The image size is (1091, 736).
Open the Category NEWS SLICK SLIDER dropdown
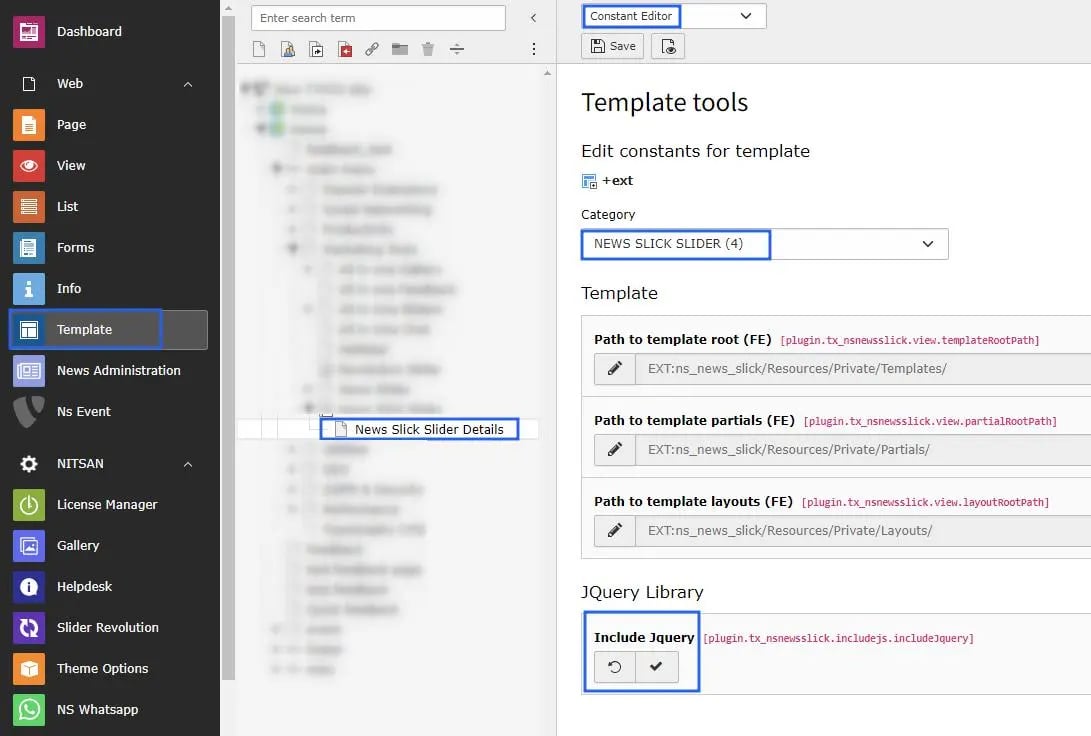764,244
